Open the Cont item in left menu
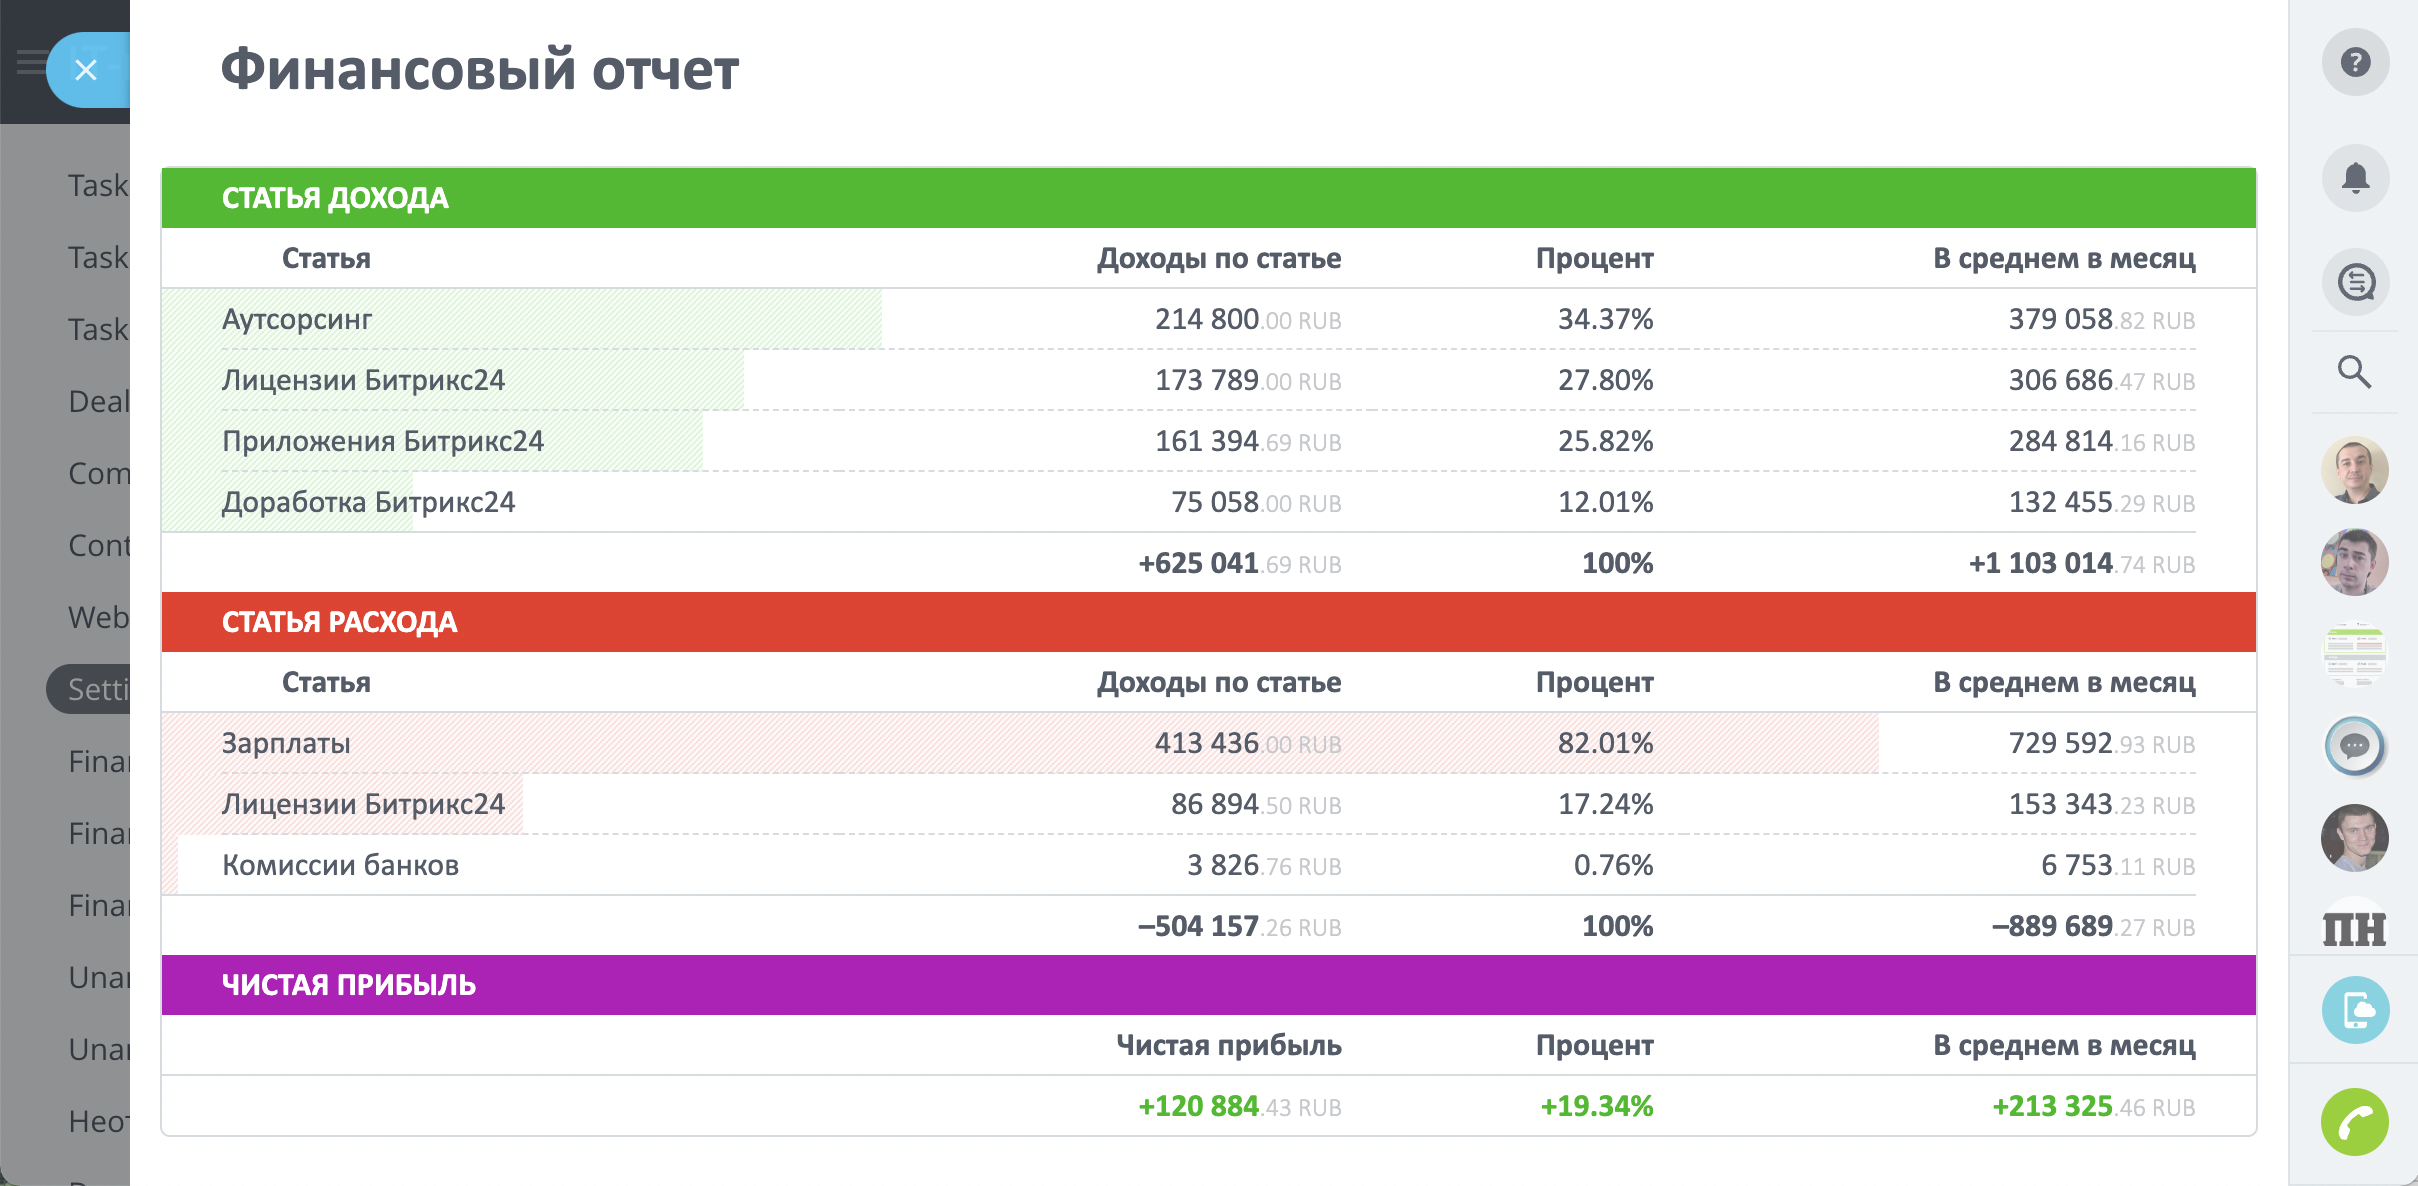Screen dimensions: 2418x1186 98,546
